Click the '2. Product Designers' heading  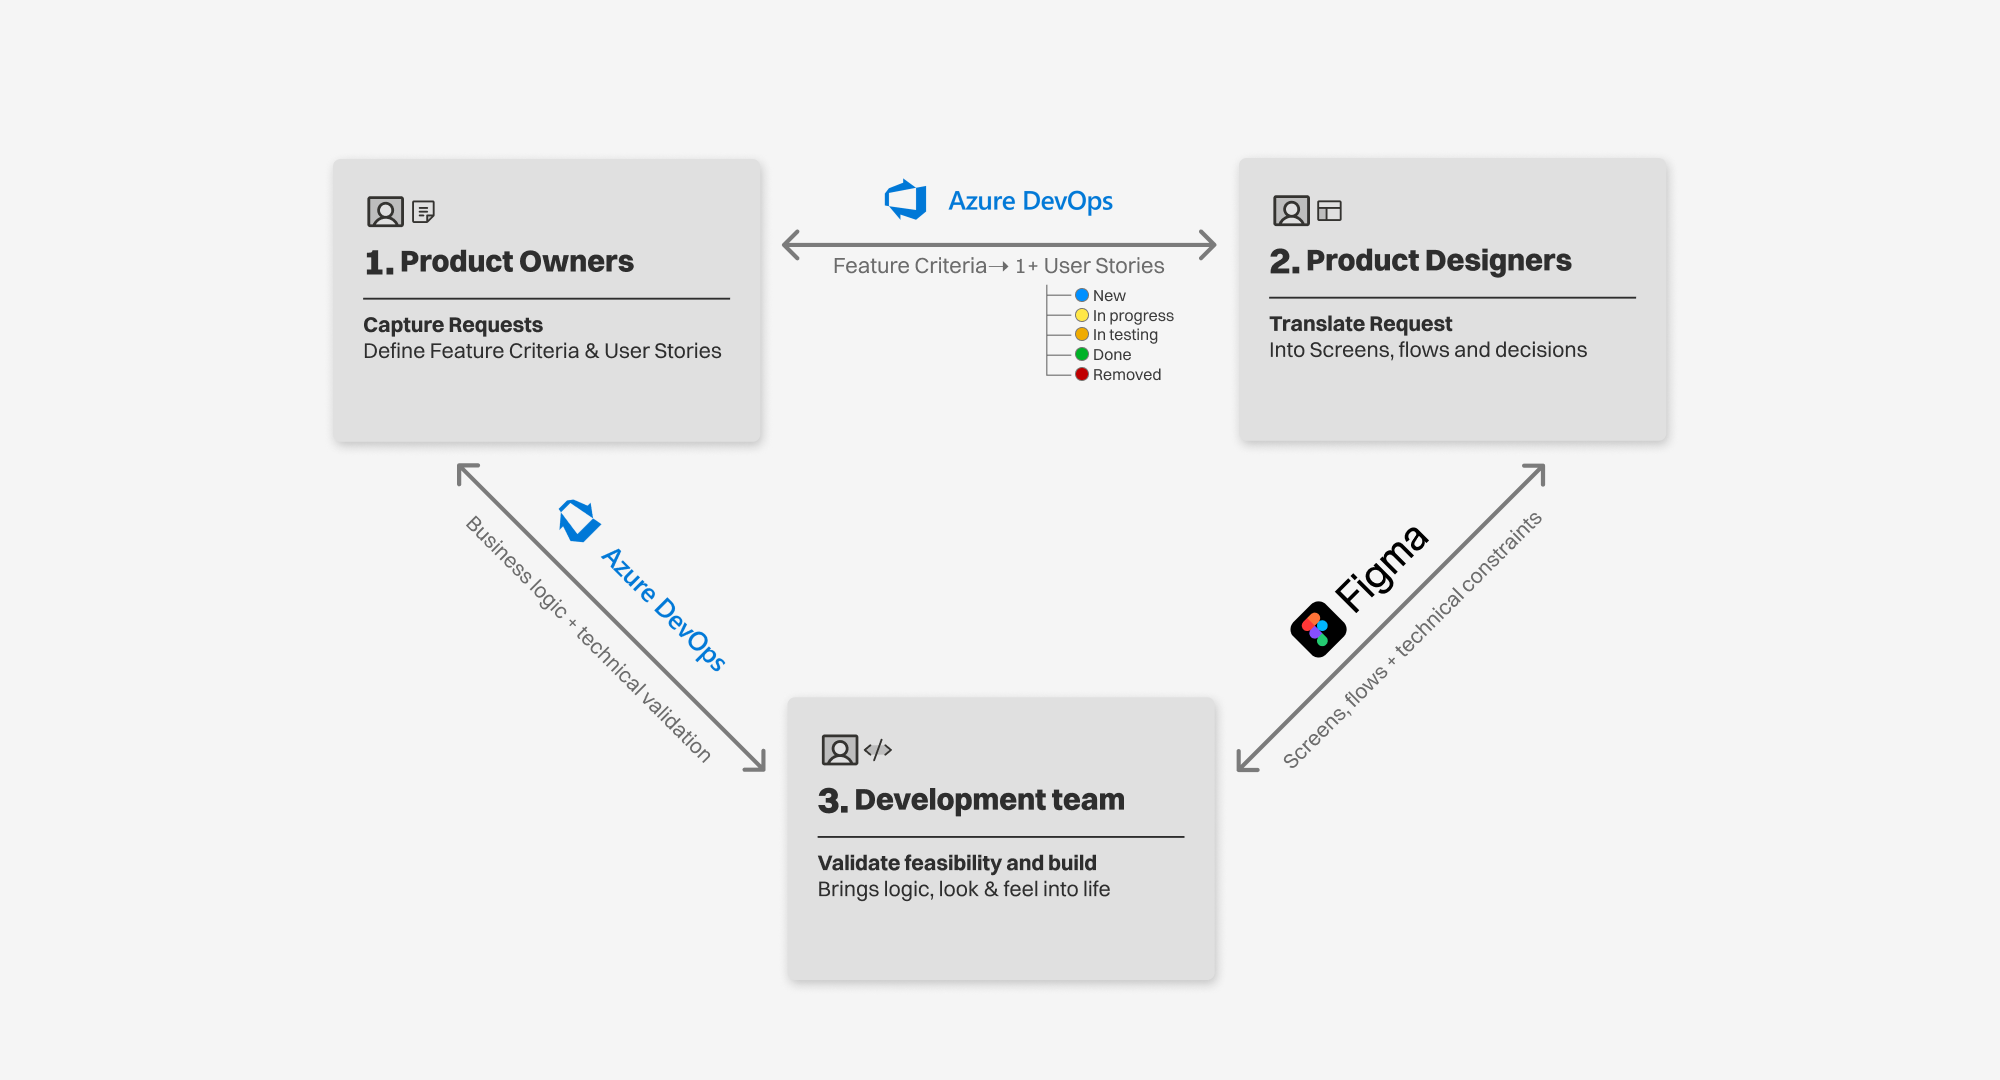coord(1420,261)
